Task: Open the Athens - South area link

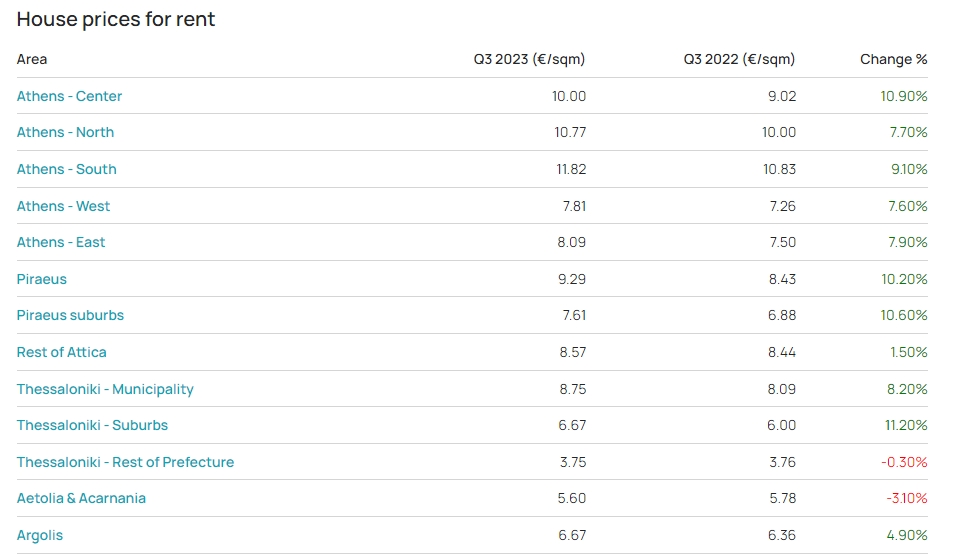Action: (x=66, y=169)
